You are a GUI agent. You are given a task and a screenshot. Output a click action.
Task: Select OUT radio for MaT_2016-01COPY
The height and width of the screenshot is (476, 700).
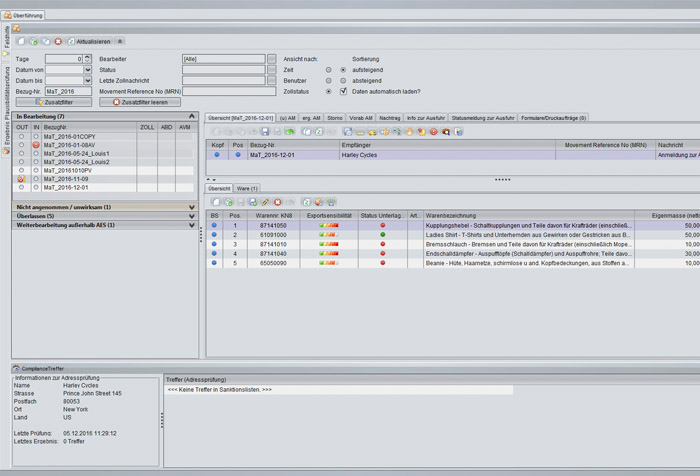(x=21, y=137)
